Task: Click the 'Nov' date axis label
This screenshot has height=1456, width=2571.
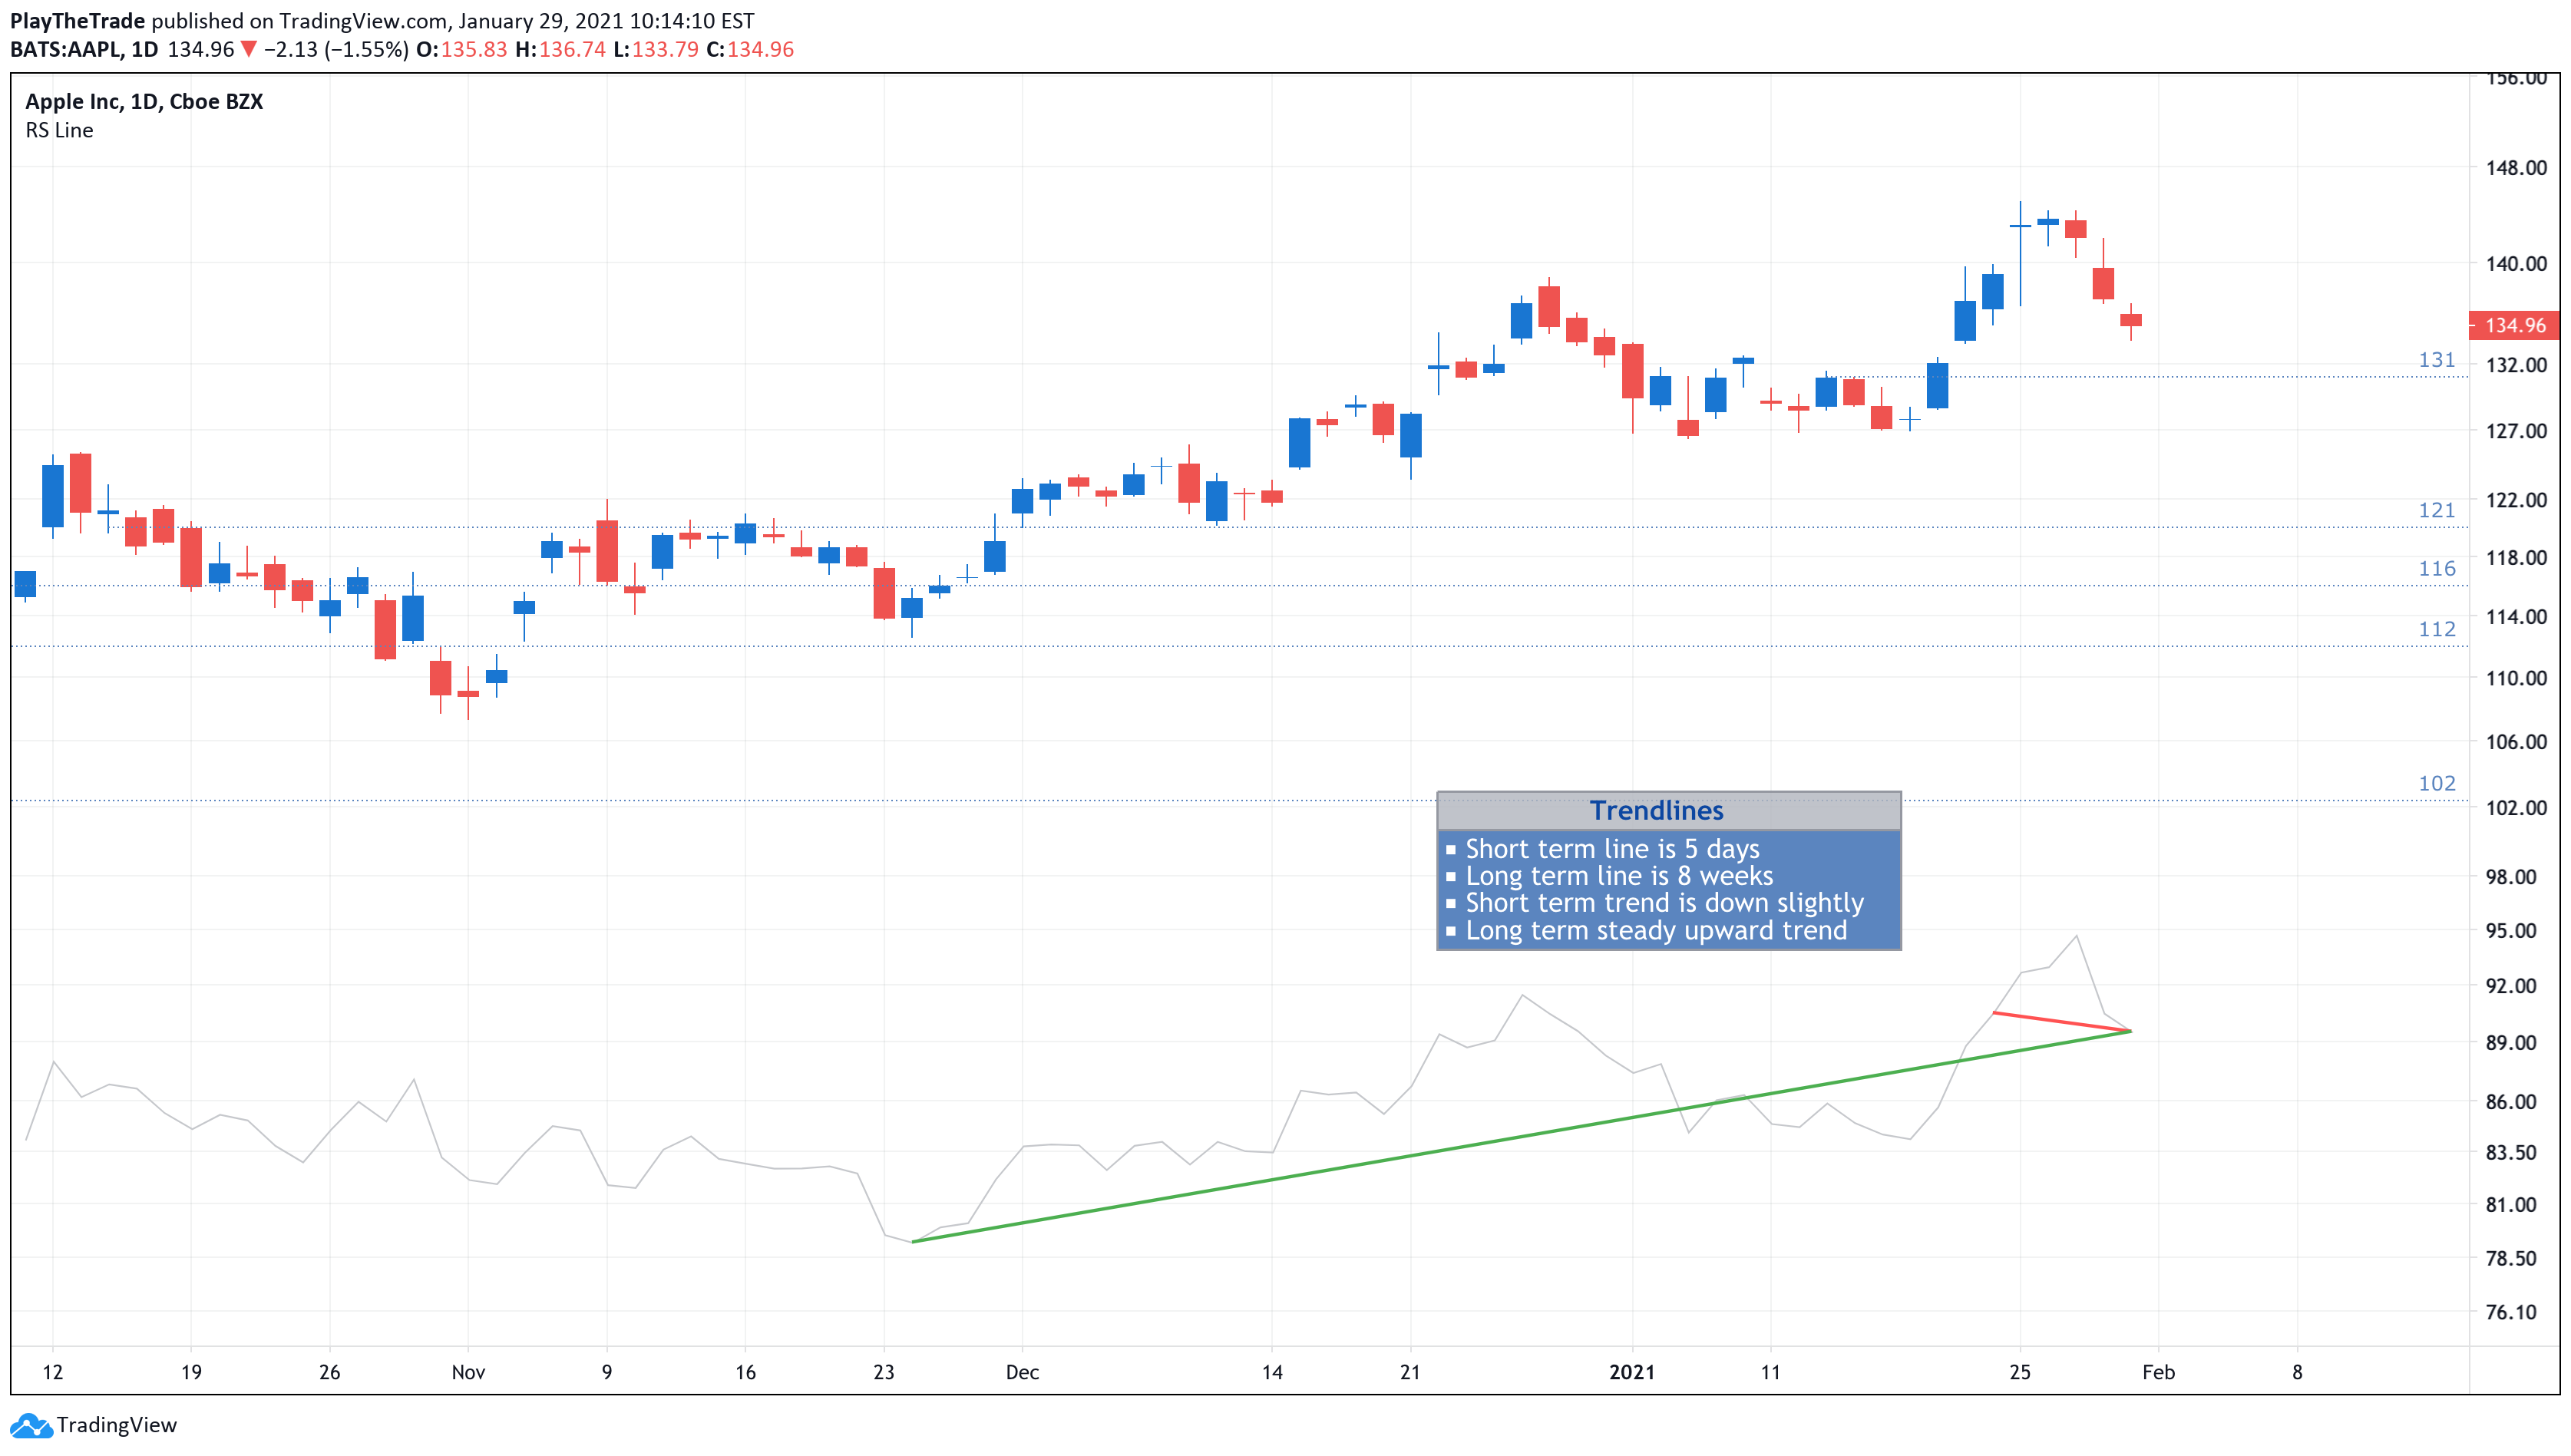Action: [468, 1372]
